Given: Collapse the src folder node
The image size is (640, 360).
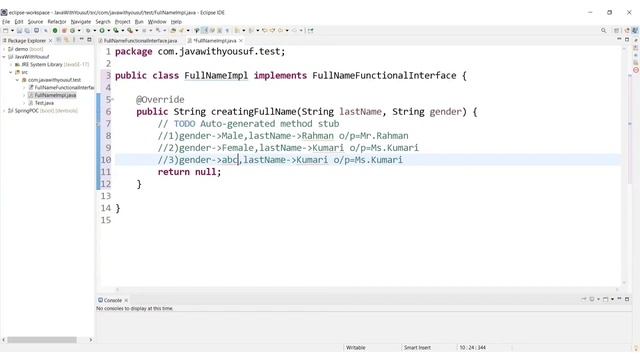Looking at the screenshot, I should point(11,72).
